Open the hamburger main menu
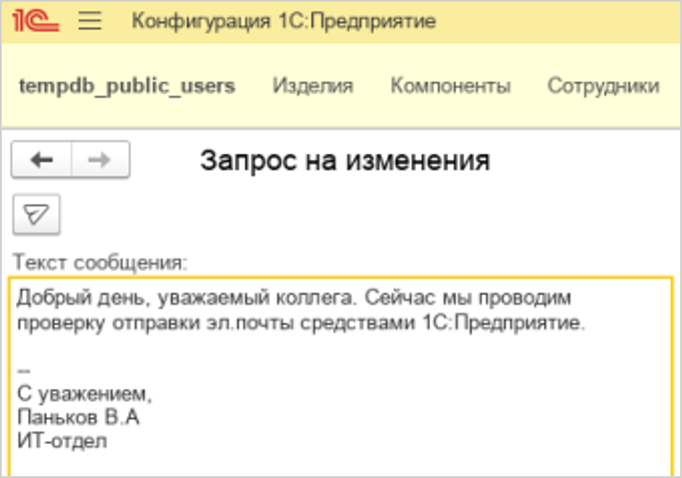The image size is (682, 478). click(x=90, y=21)
